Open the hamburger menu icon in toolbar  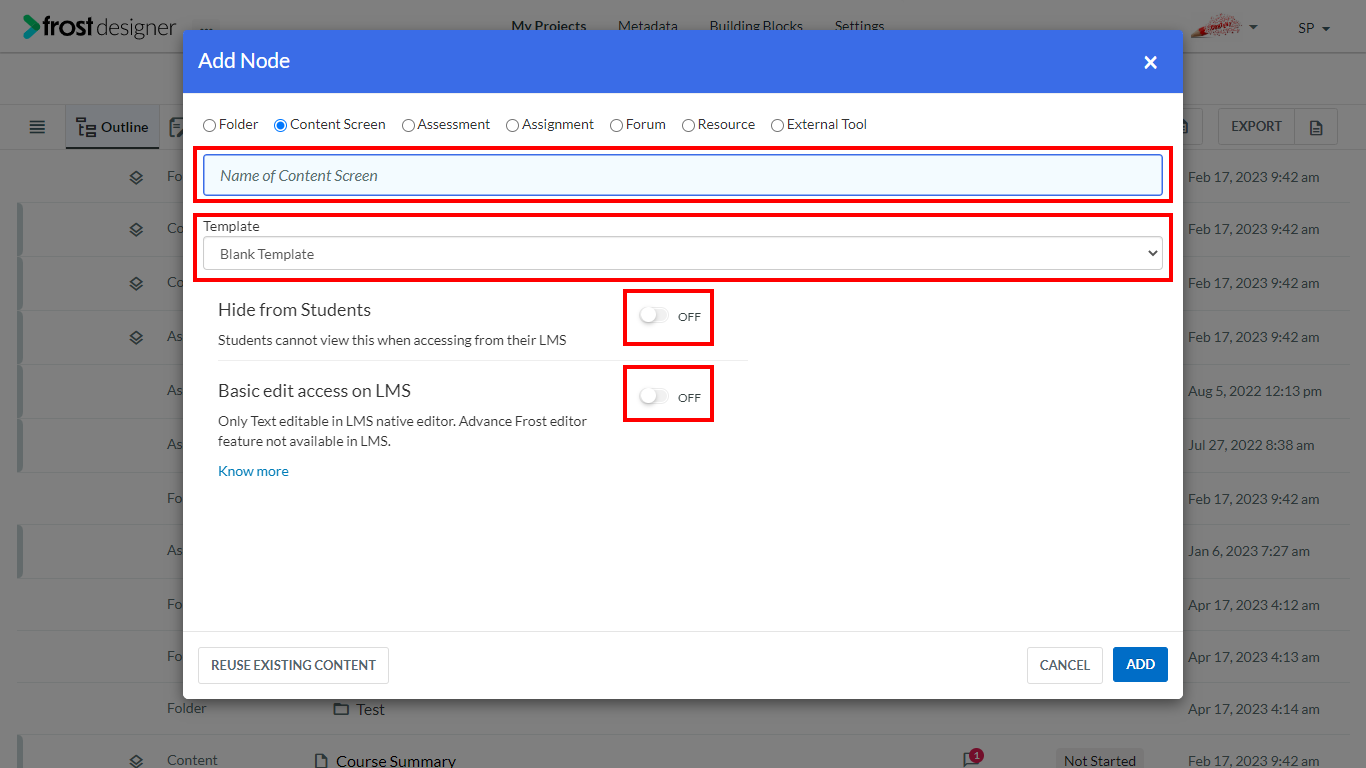pyautogui.click(x=37, y=127)
